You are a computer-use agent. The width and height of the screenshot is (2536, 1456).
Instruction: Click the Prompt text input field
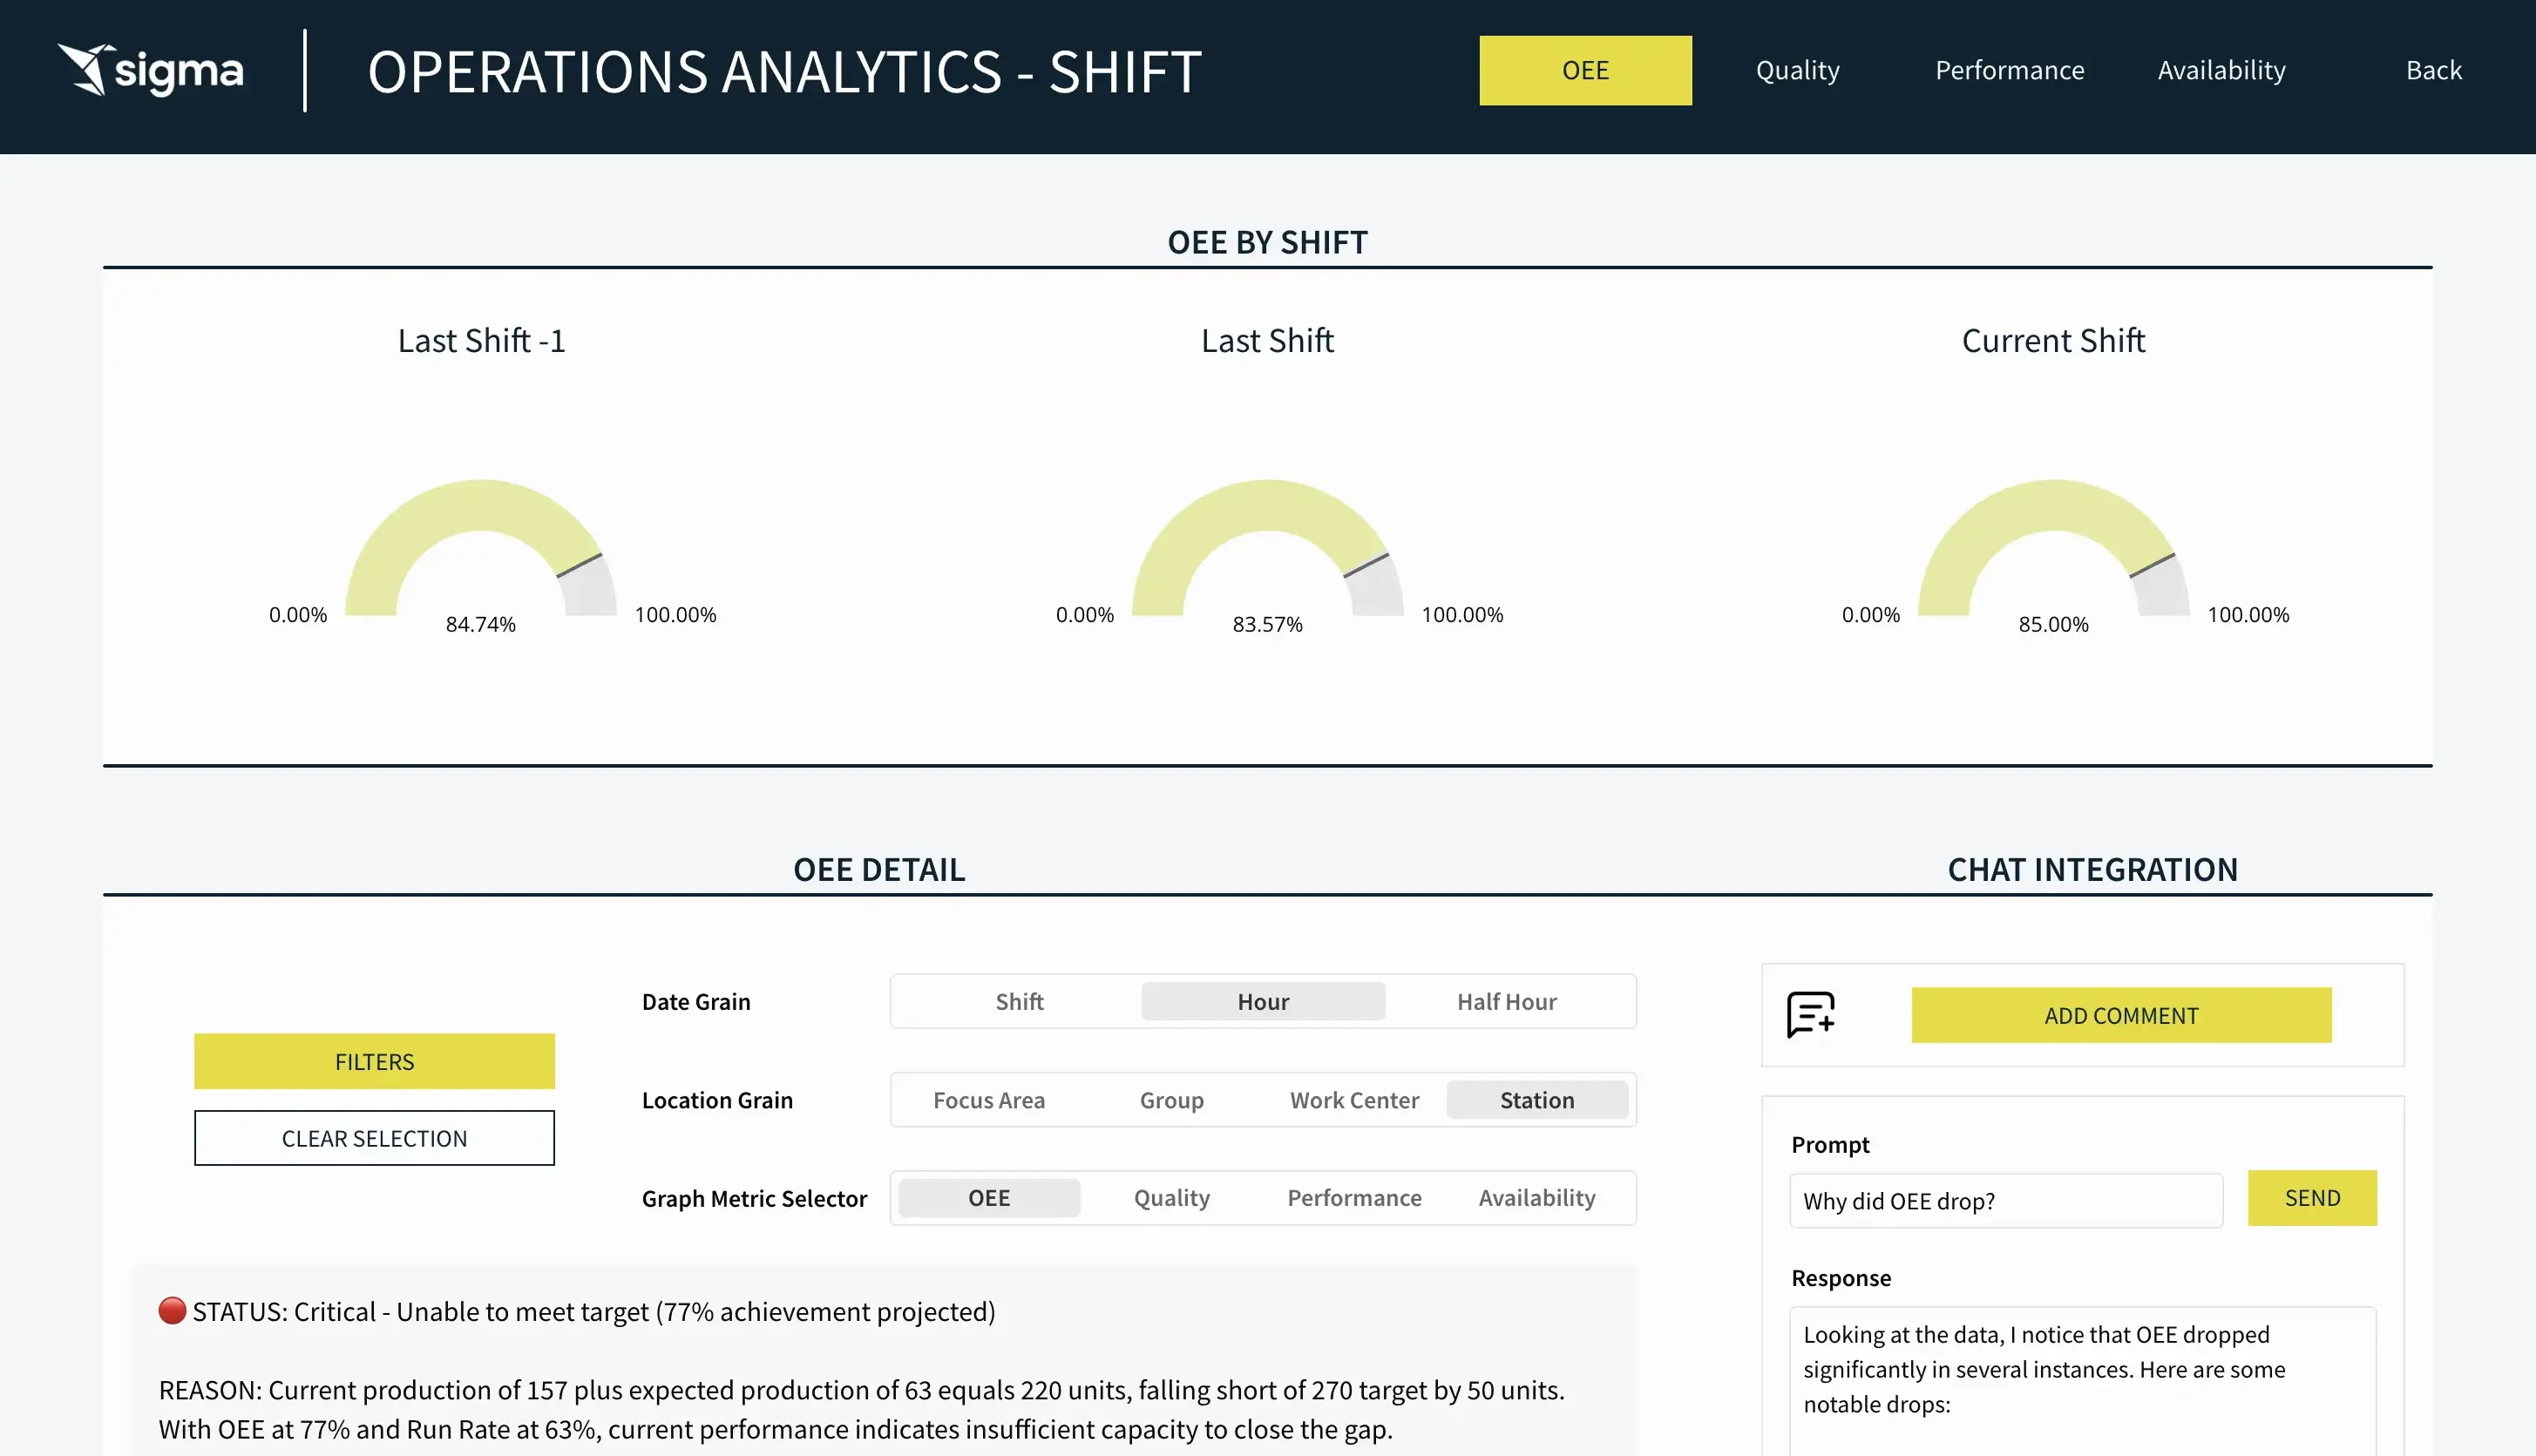point(2005,1200)
